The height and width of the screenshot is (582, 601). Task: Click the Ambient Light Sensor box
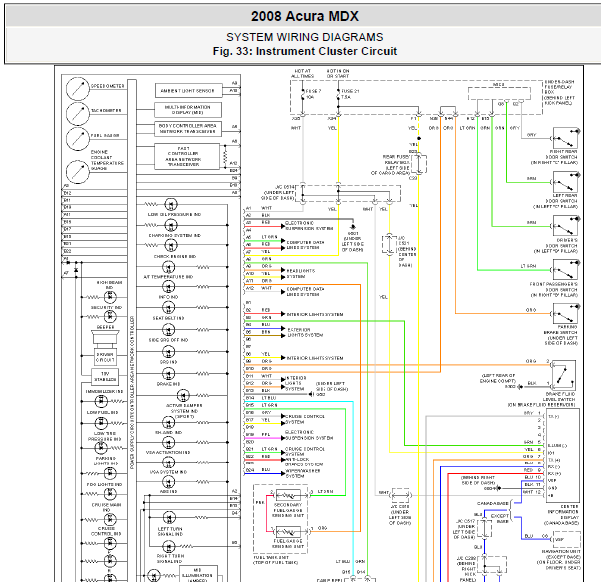click(189, 91)
